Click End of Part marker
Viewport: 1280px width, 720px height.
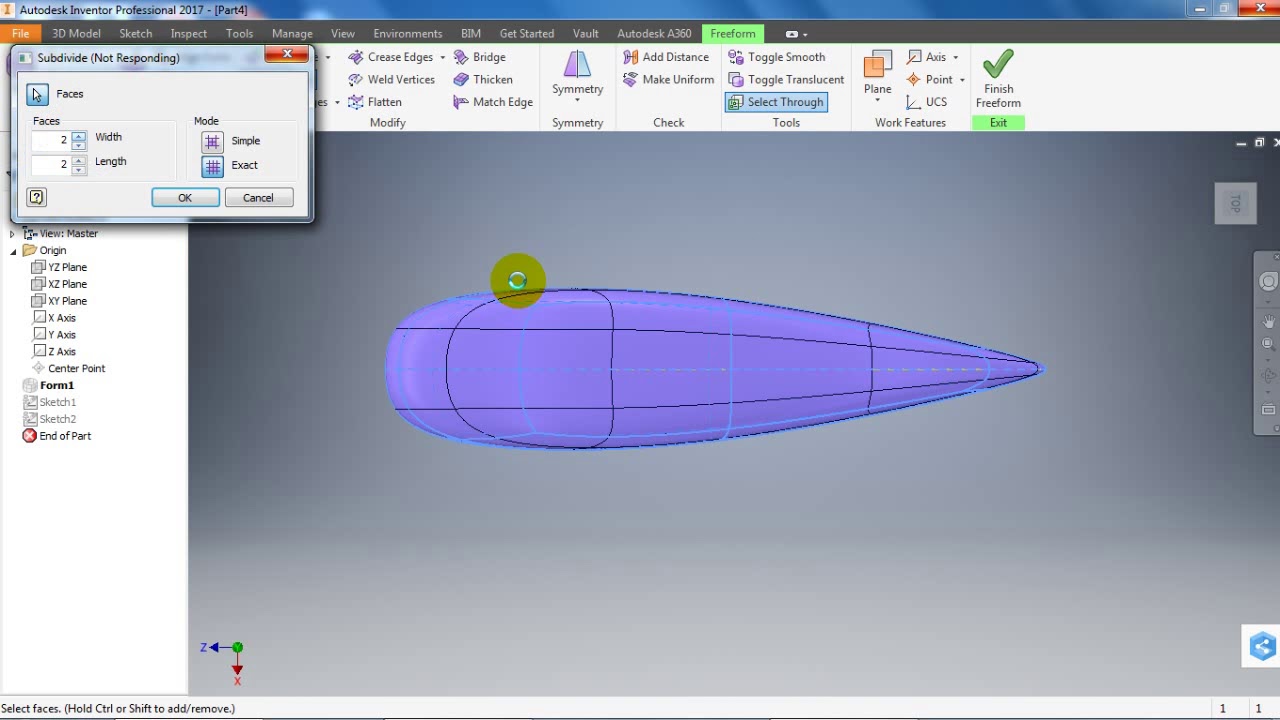(x=57, y=436)
